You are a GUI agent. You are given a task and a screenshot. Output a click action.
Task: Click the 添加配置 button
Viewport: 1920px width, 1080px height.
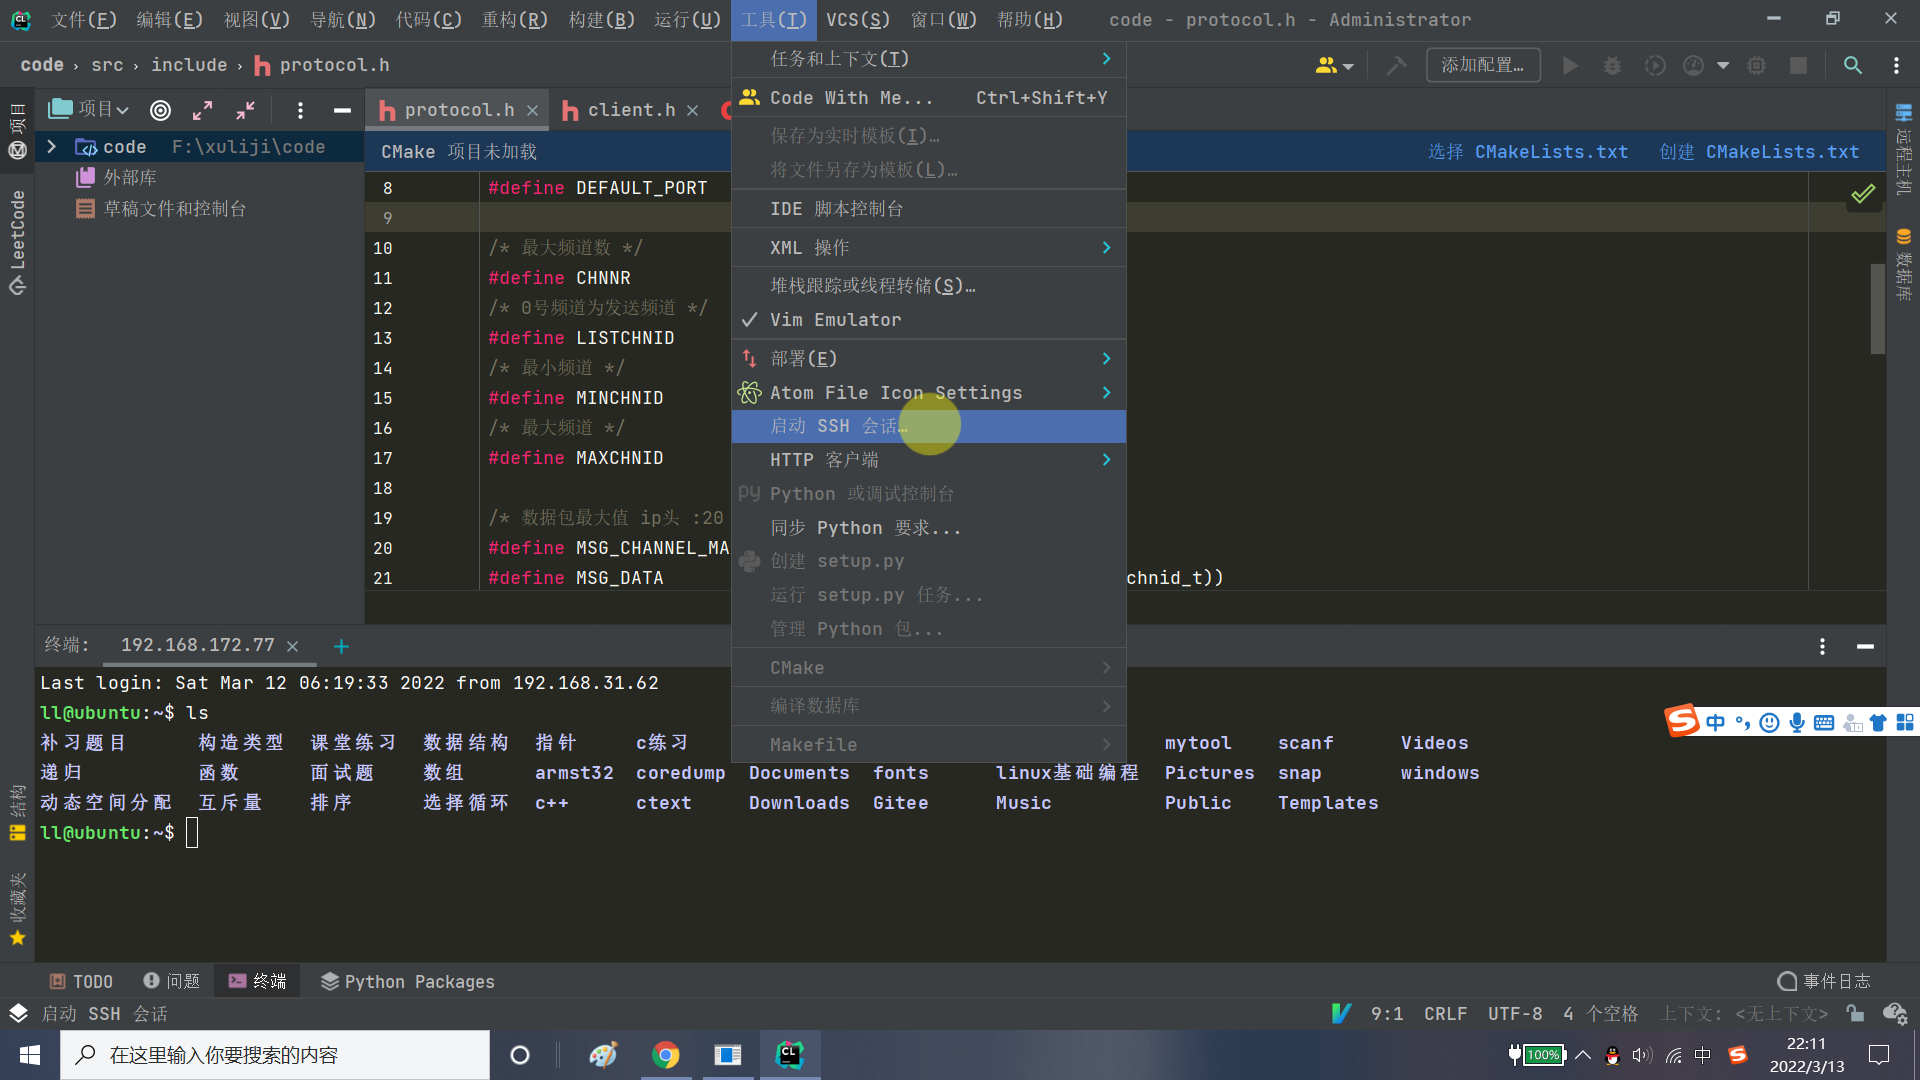click(1483, 64)
